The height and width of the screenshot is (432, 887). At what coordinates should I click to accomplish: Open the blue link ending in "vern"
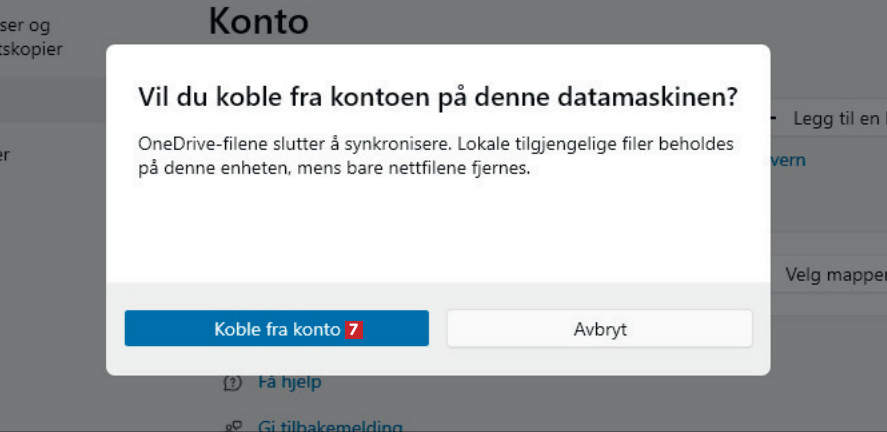788,160
